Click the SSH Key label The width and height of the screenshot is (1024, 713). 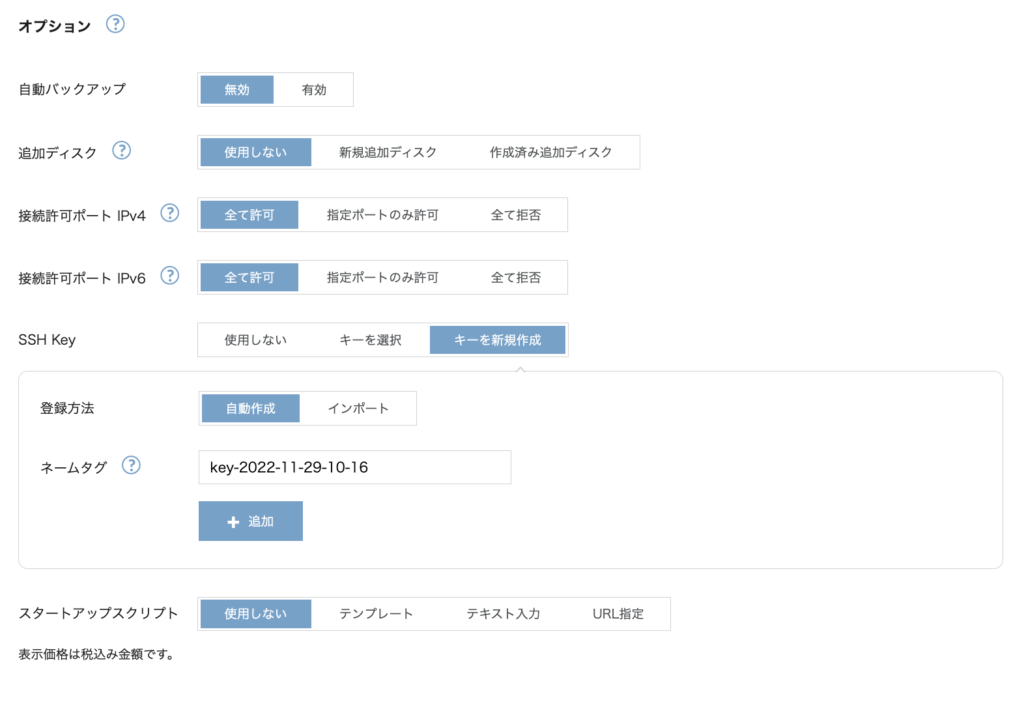pos(47,340)
